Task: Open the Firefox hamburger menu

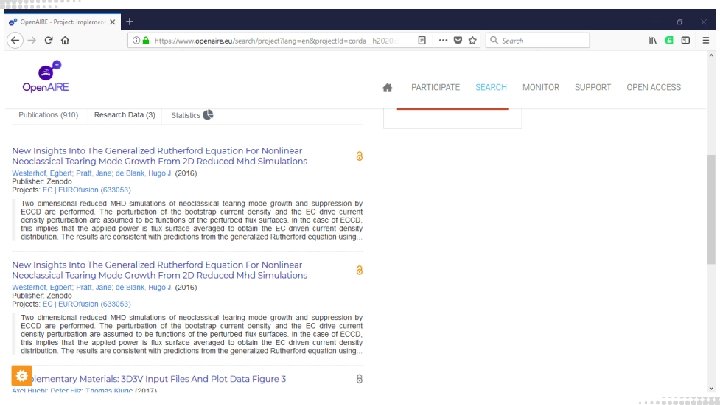Action: [x=706, y=40]
